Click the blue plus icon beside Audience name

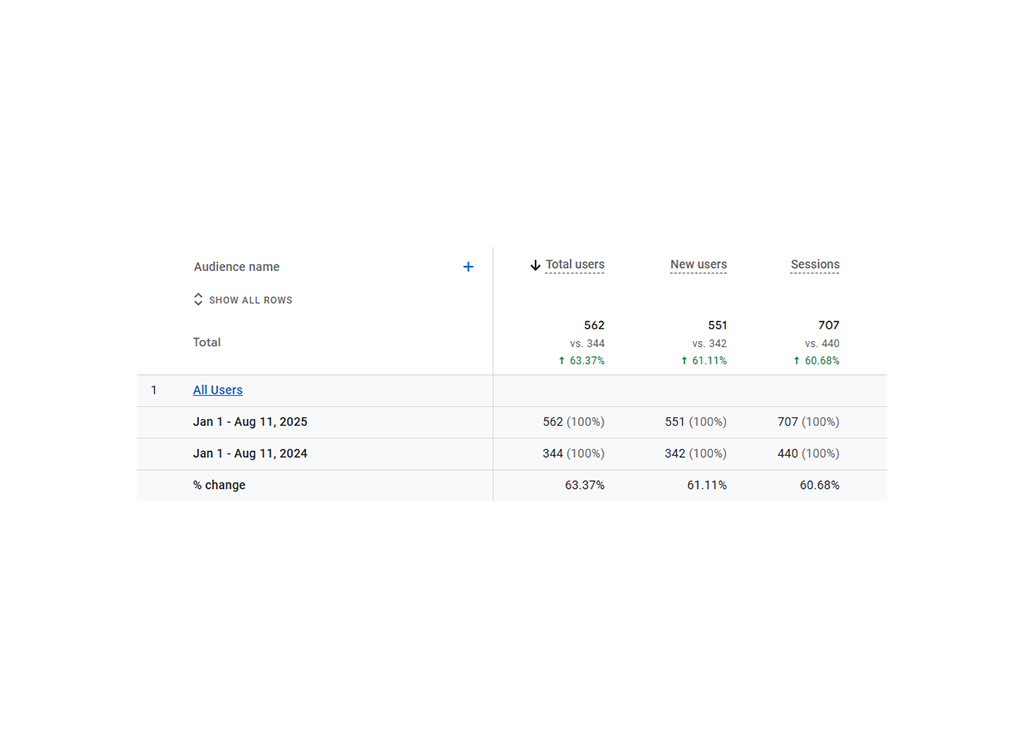point(468,266)
